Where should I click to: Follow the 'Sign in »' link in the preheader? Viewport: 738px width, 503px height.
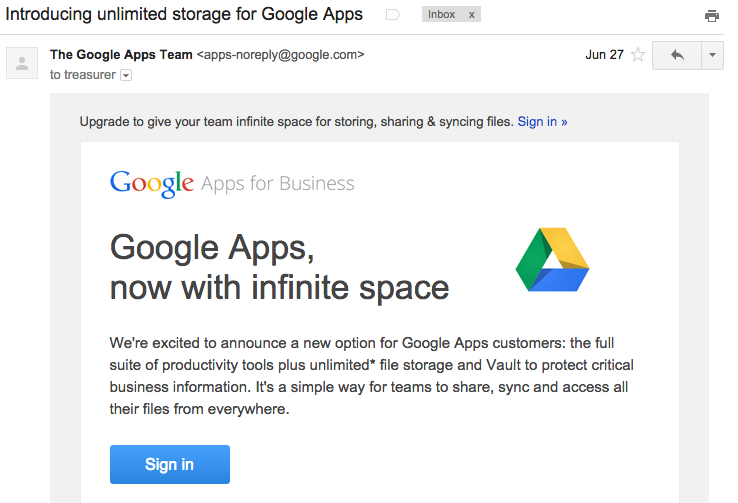point(542,122)
